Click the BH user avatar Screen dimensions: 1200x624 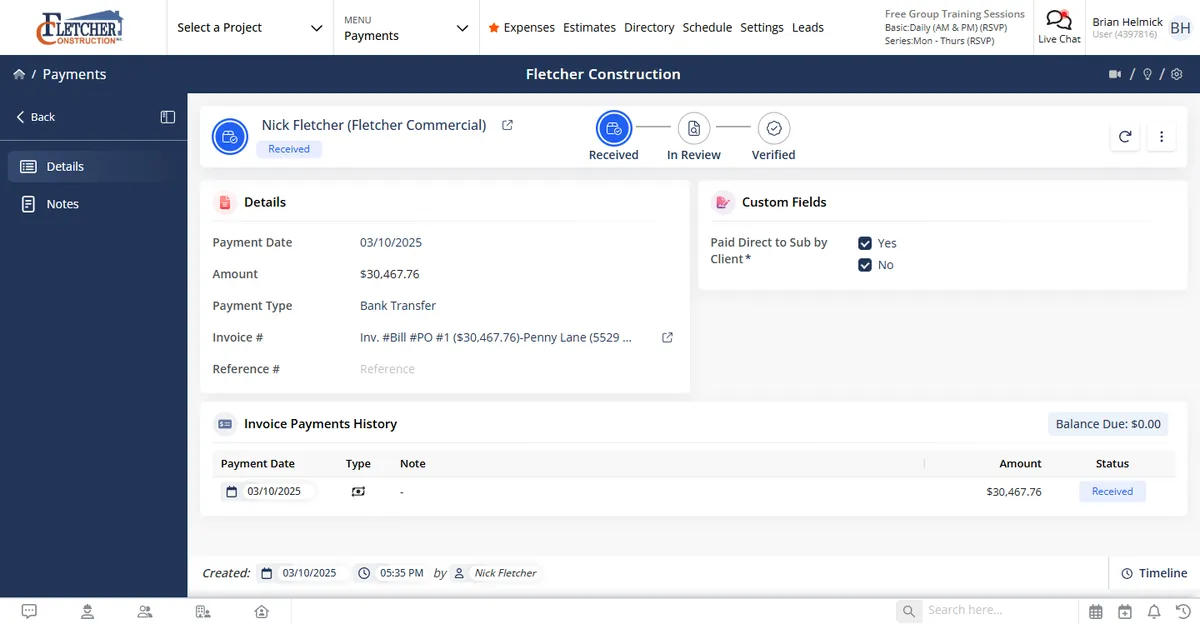(x=1180, y=28)
